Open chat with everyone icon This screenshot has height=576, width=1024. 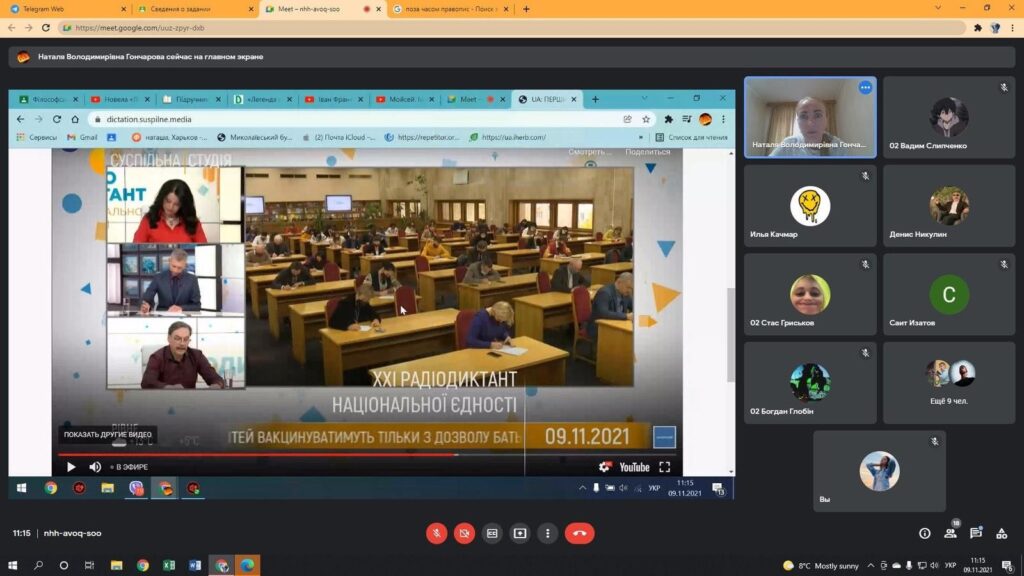click(976, 534)
